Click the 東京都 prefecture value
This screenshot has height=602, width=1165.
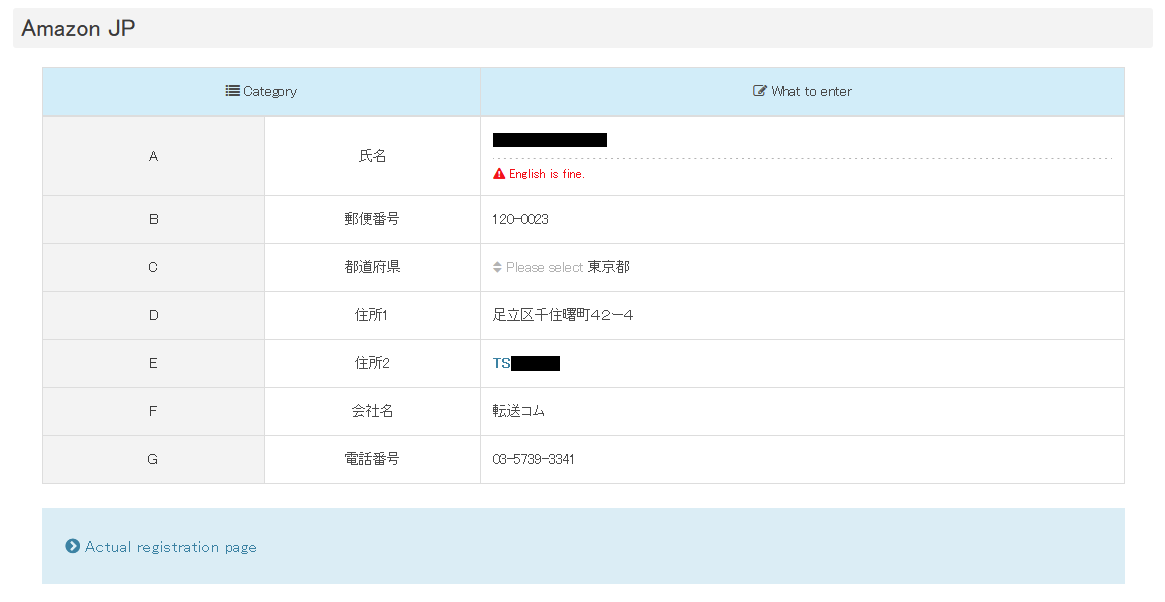pyautogui.click(x=609, y=267)
